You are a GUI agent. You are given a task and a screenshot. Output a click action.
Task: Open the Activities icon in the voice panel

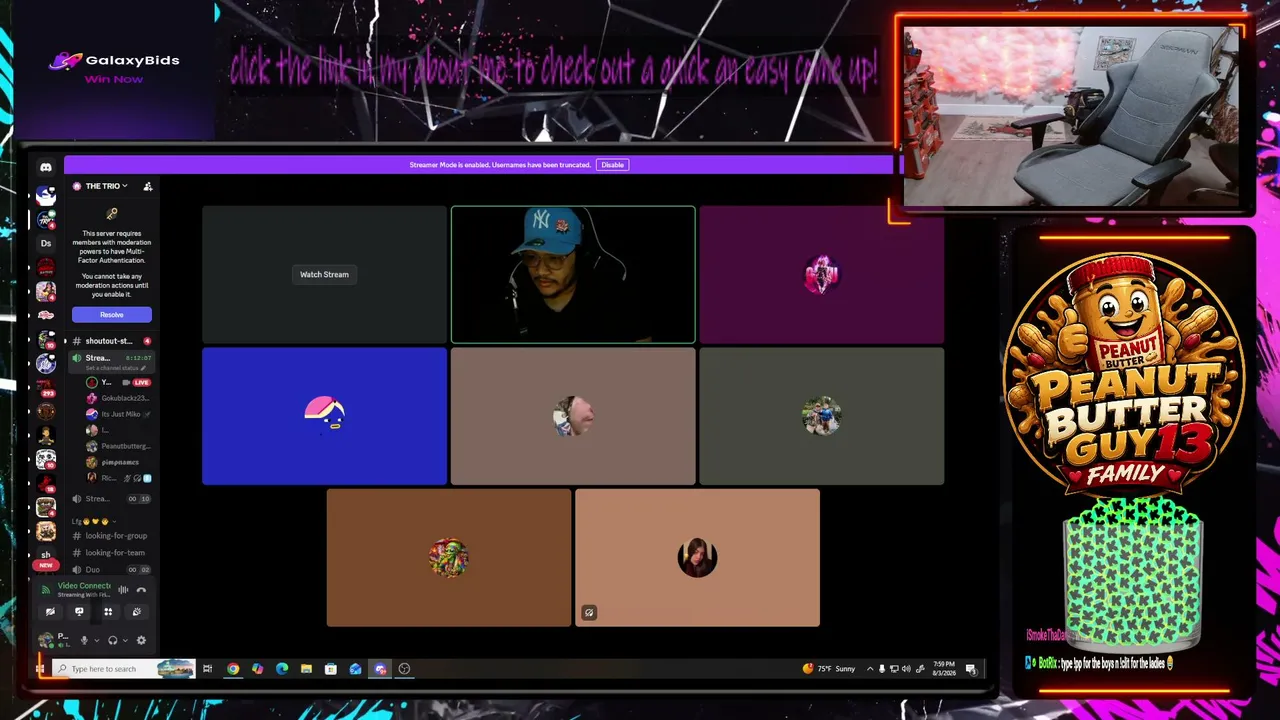[x=108, y=612]
